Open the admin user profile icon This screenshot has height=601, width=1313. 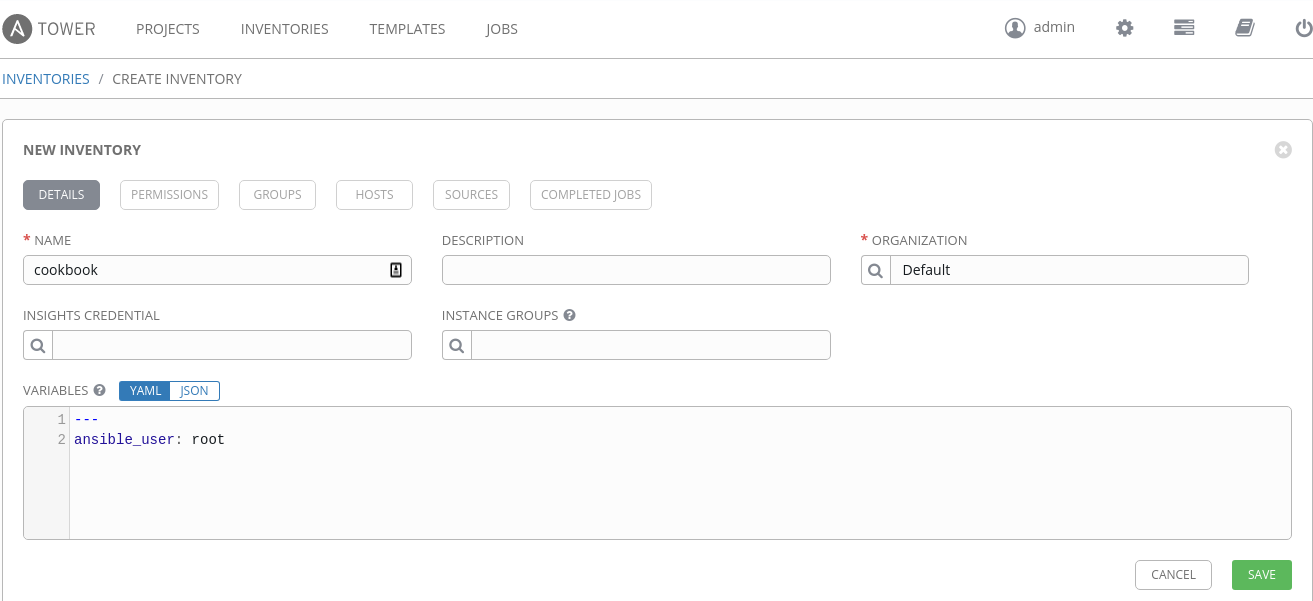tap(1015, 28)
